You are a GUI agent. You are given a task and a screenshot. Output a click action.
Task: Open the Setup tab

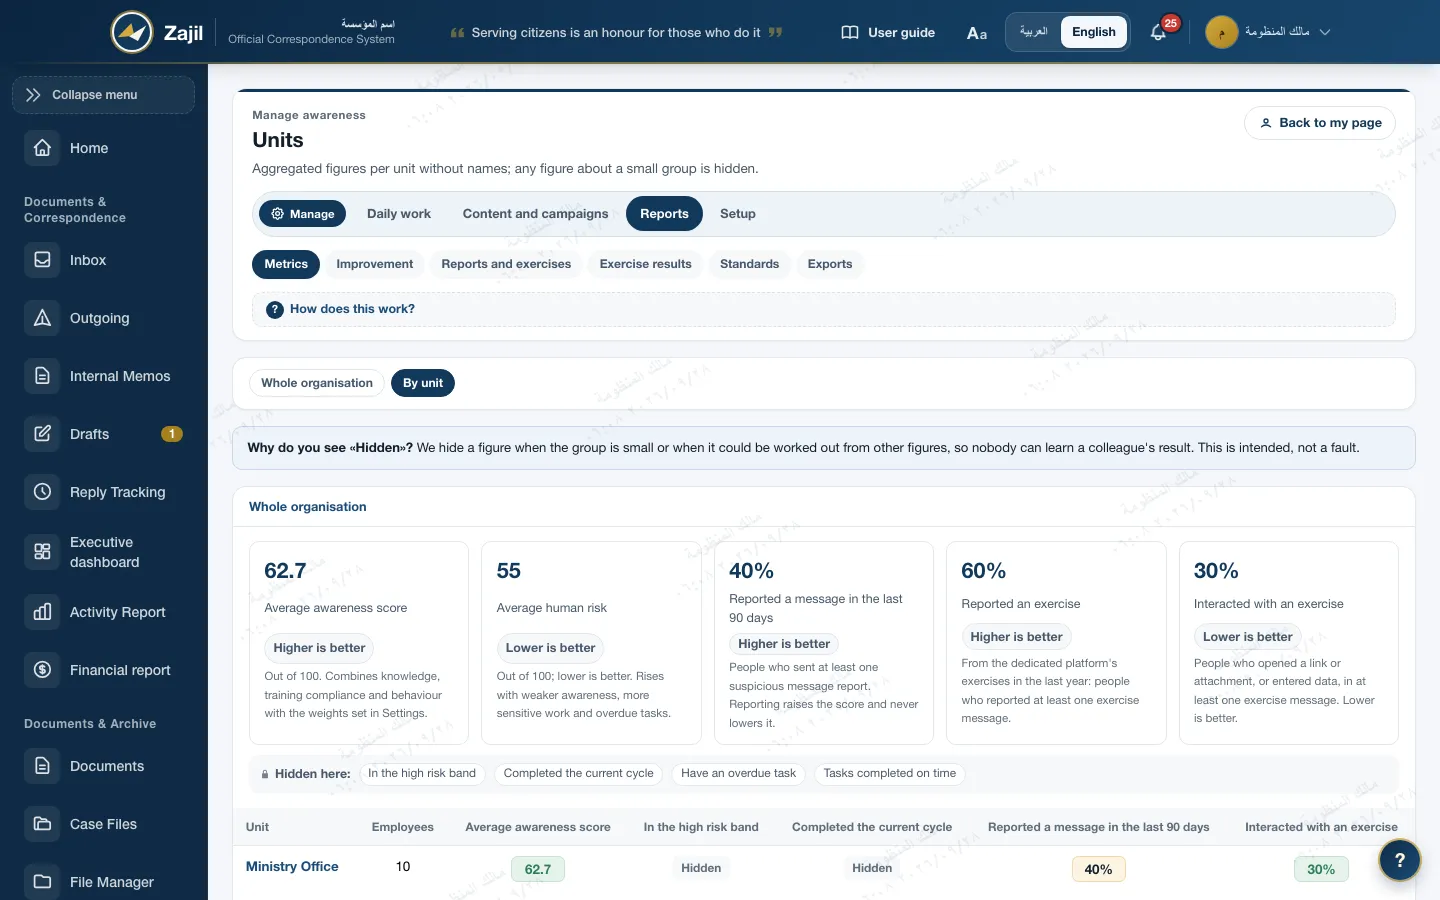[x=738, y=214]
